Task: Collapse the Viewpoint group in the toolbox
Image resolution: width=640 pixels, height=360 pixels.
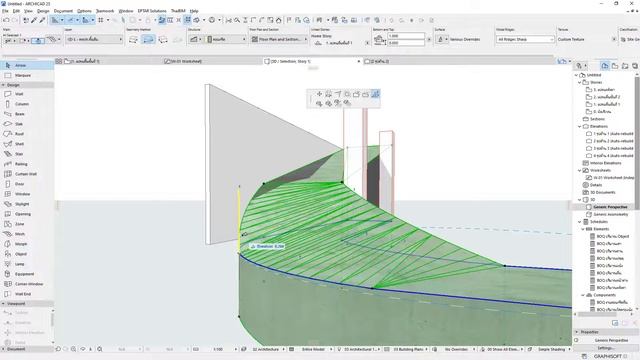Action: coord(3,304)
